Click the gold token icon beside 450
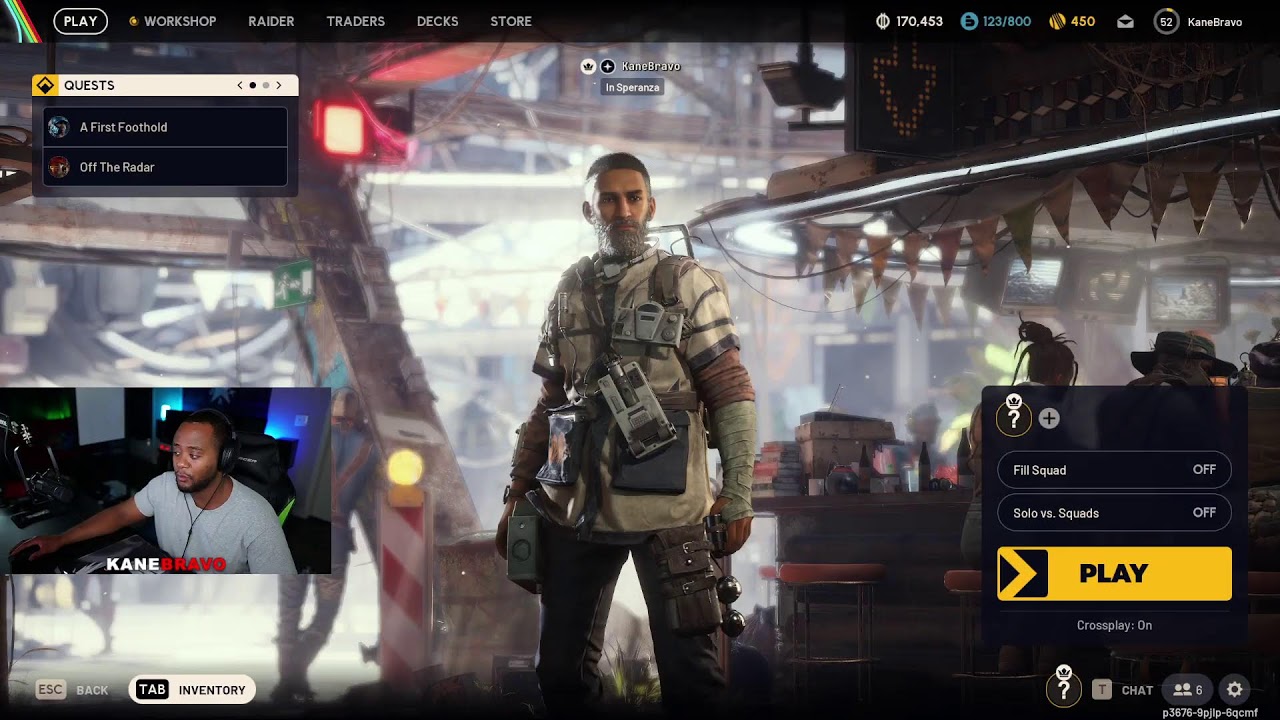 [x=1057, y=21]
